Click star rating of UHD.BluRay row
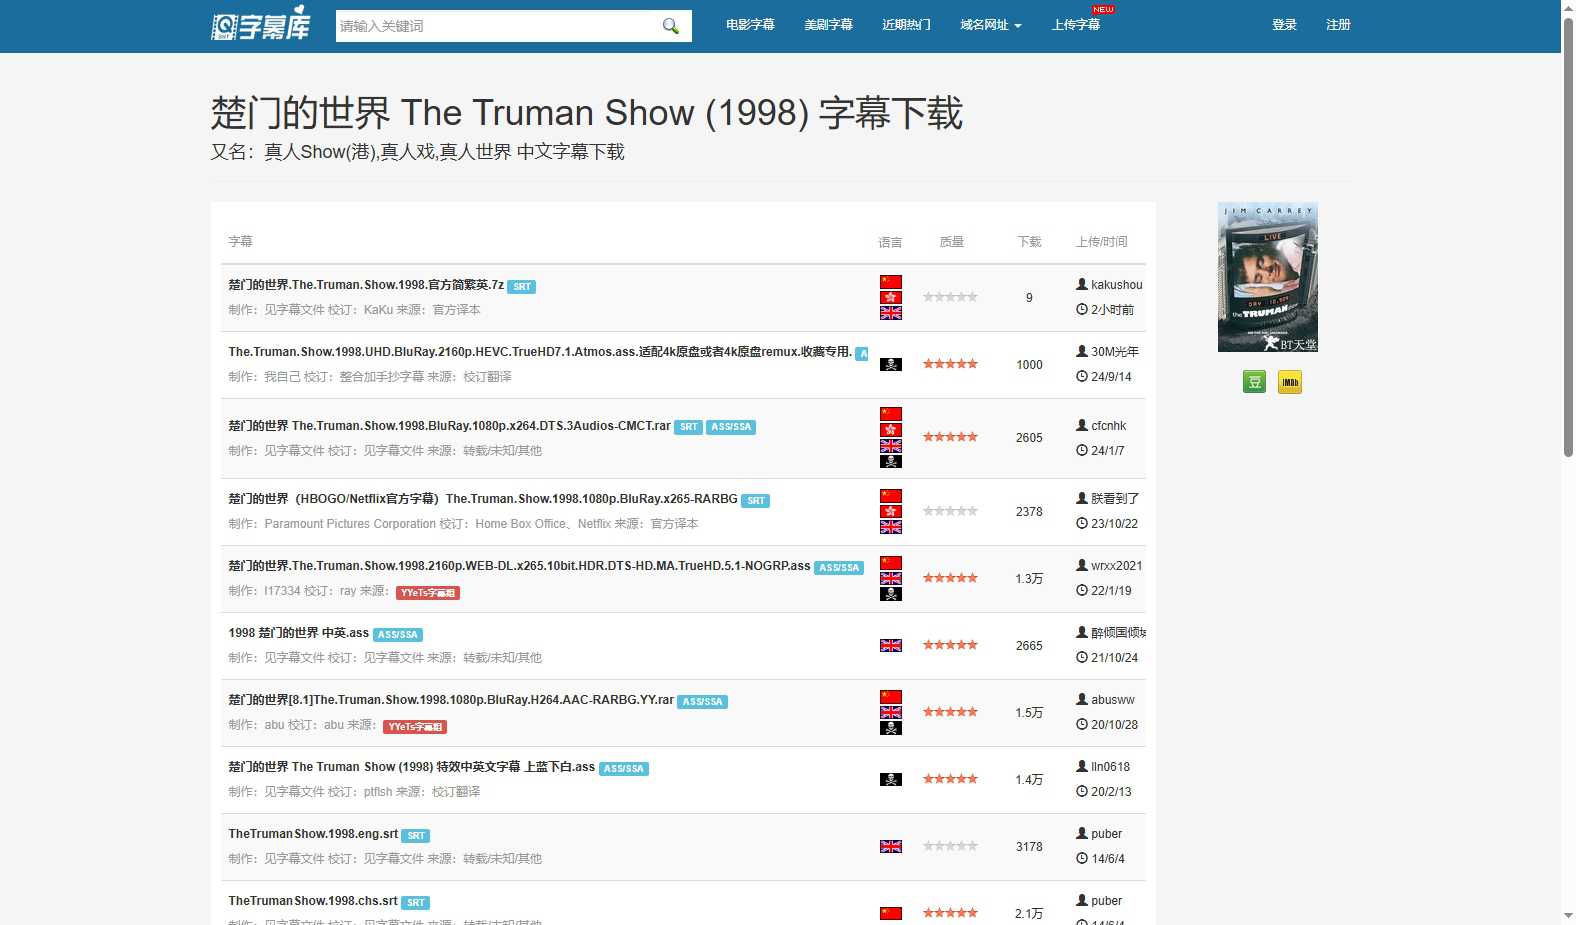The width and height of the screenshot is (1576, 925). point(950,364)
